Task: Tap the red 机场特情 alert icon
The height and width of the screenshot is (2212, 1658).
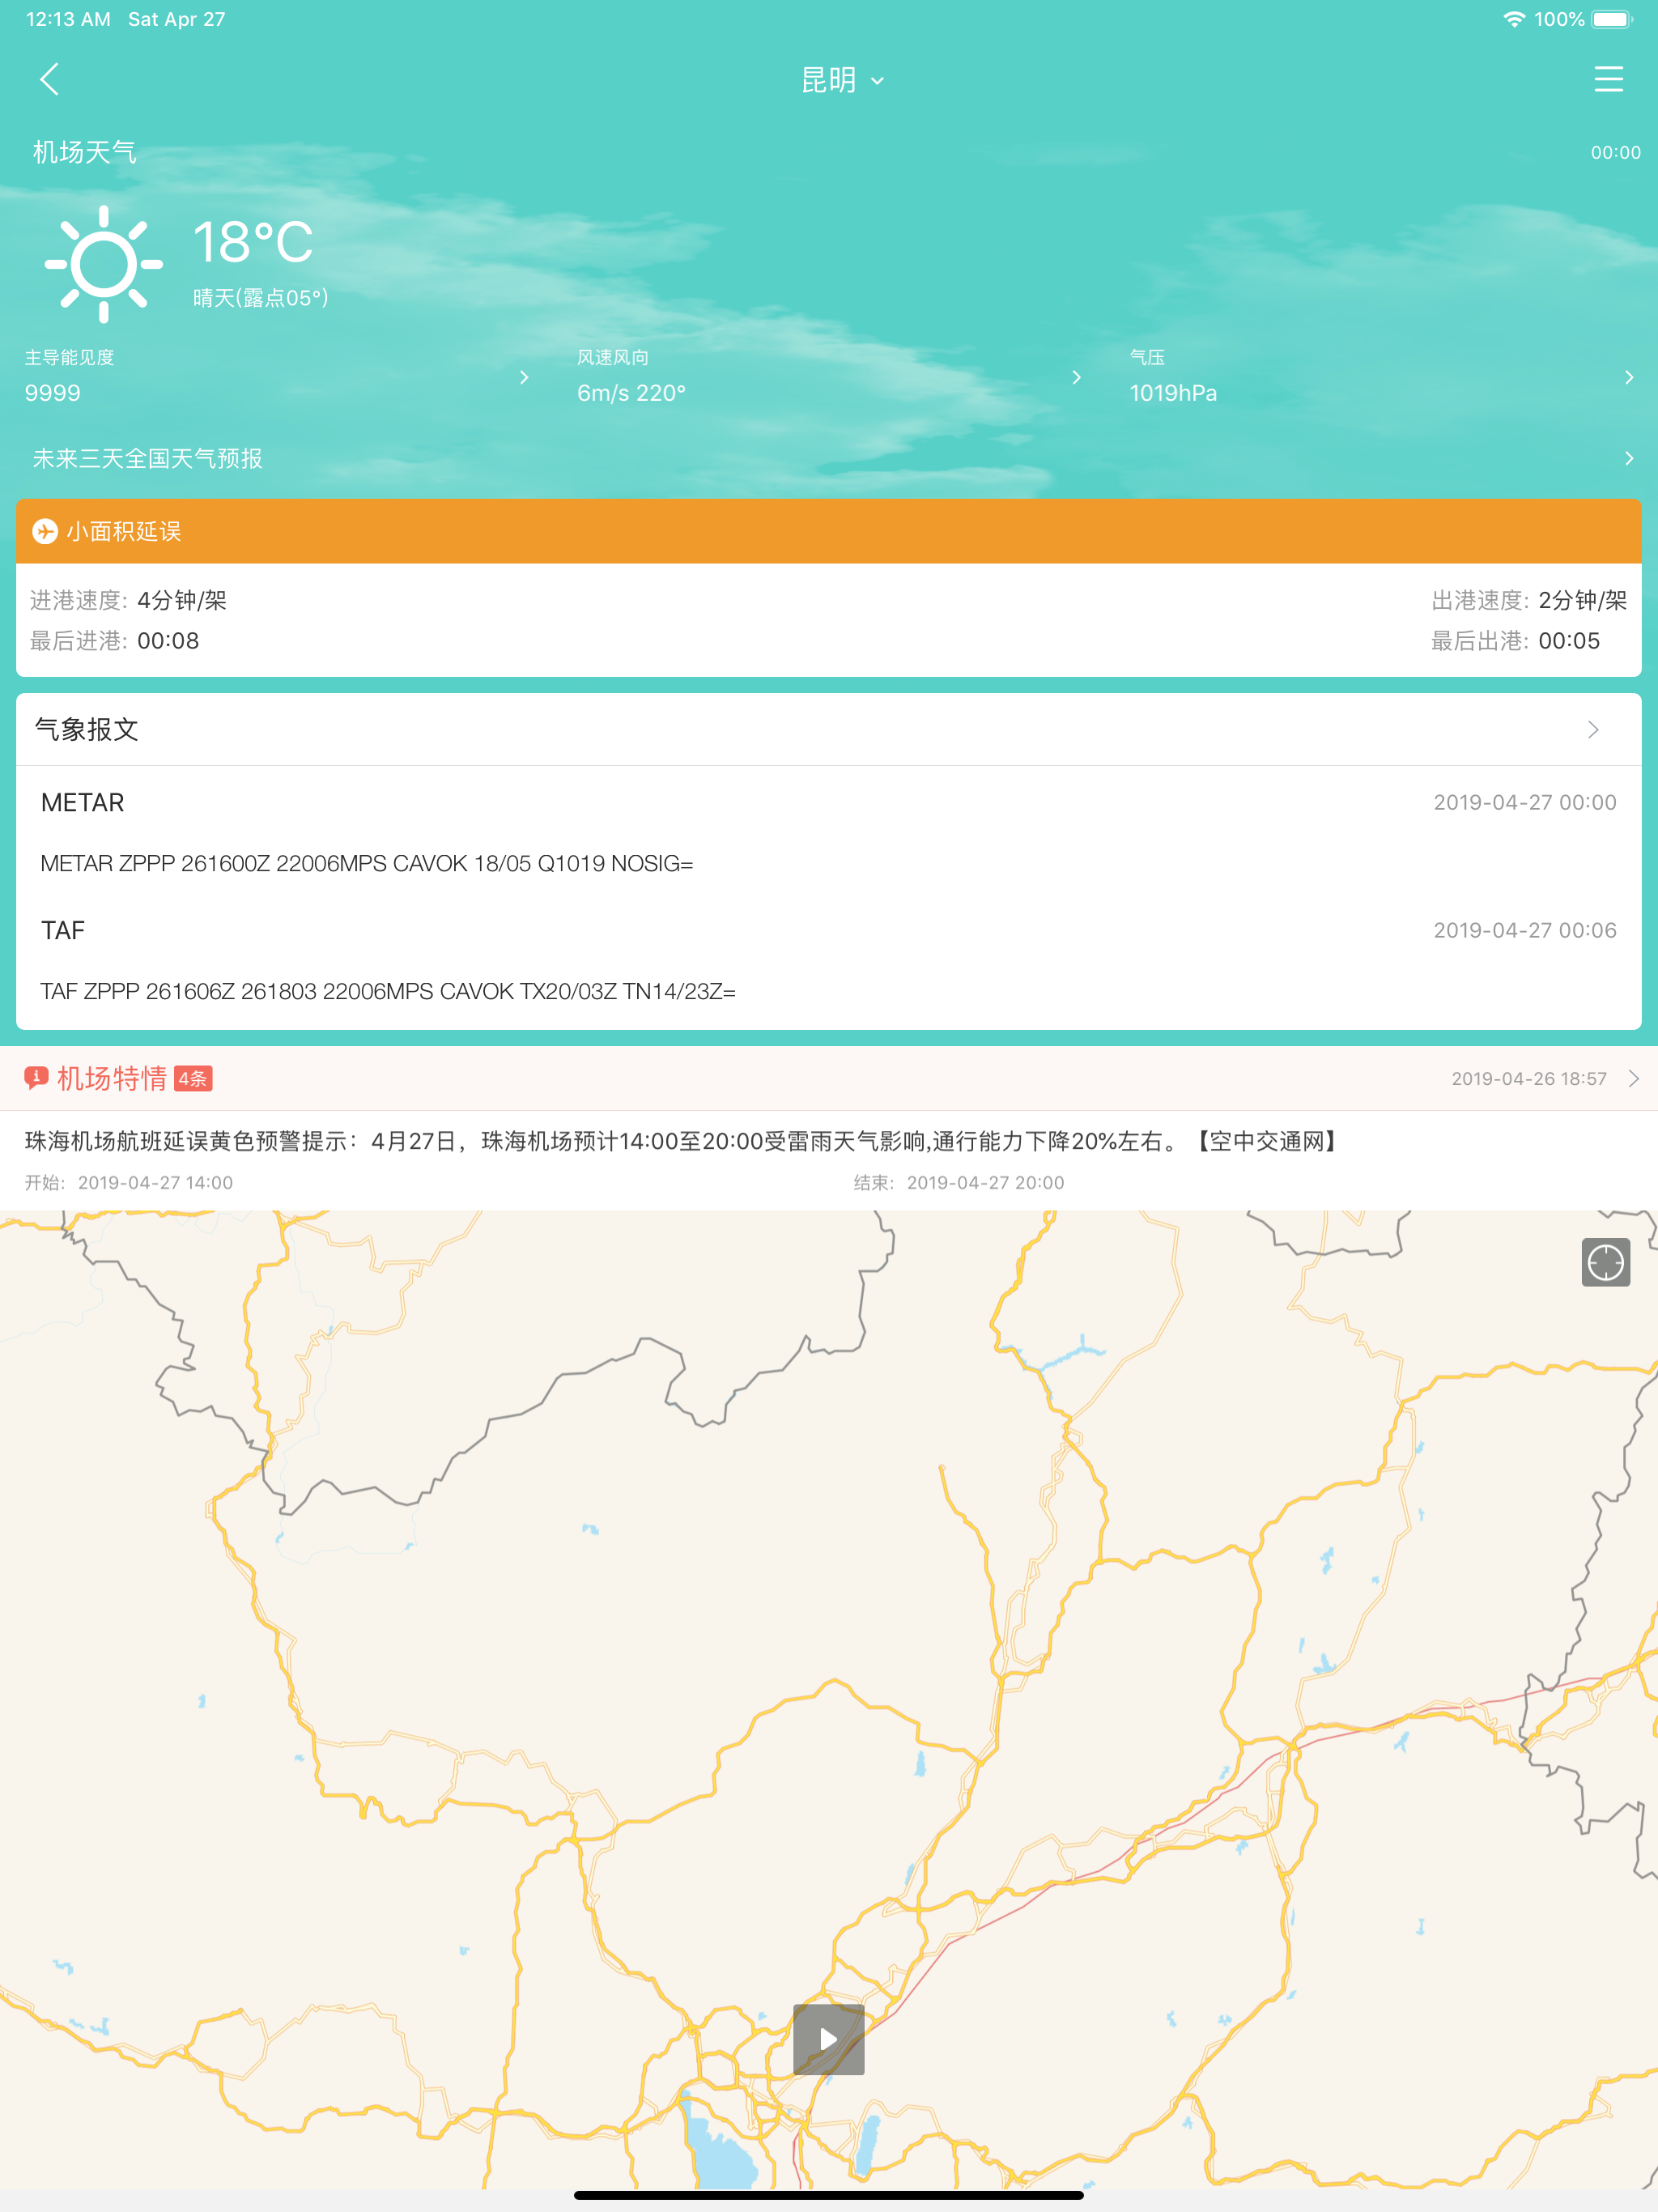Action: click(36, 1078)
